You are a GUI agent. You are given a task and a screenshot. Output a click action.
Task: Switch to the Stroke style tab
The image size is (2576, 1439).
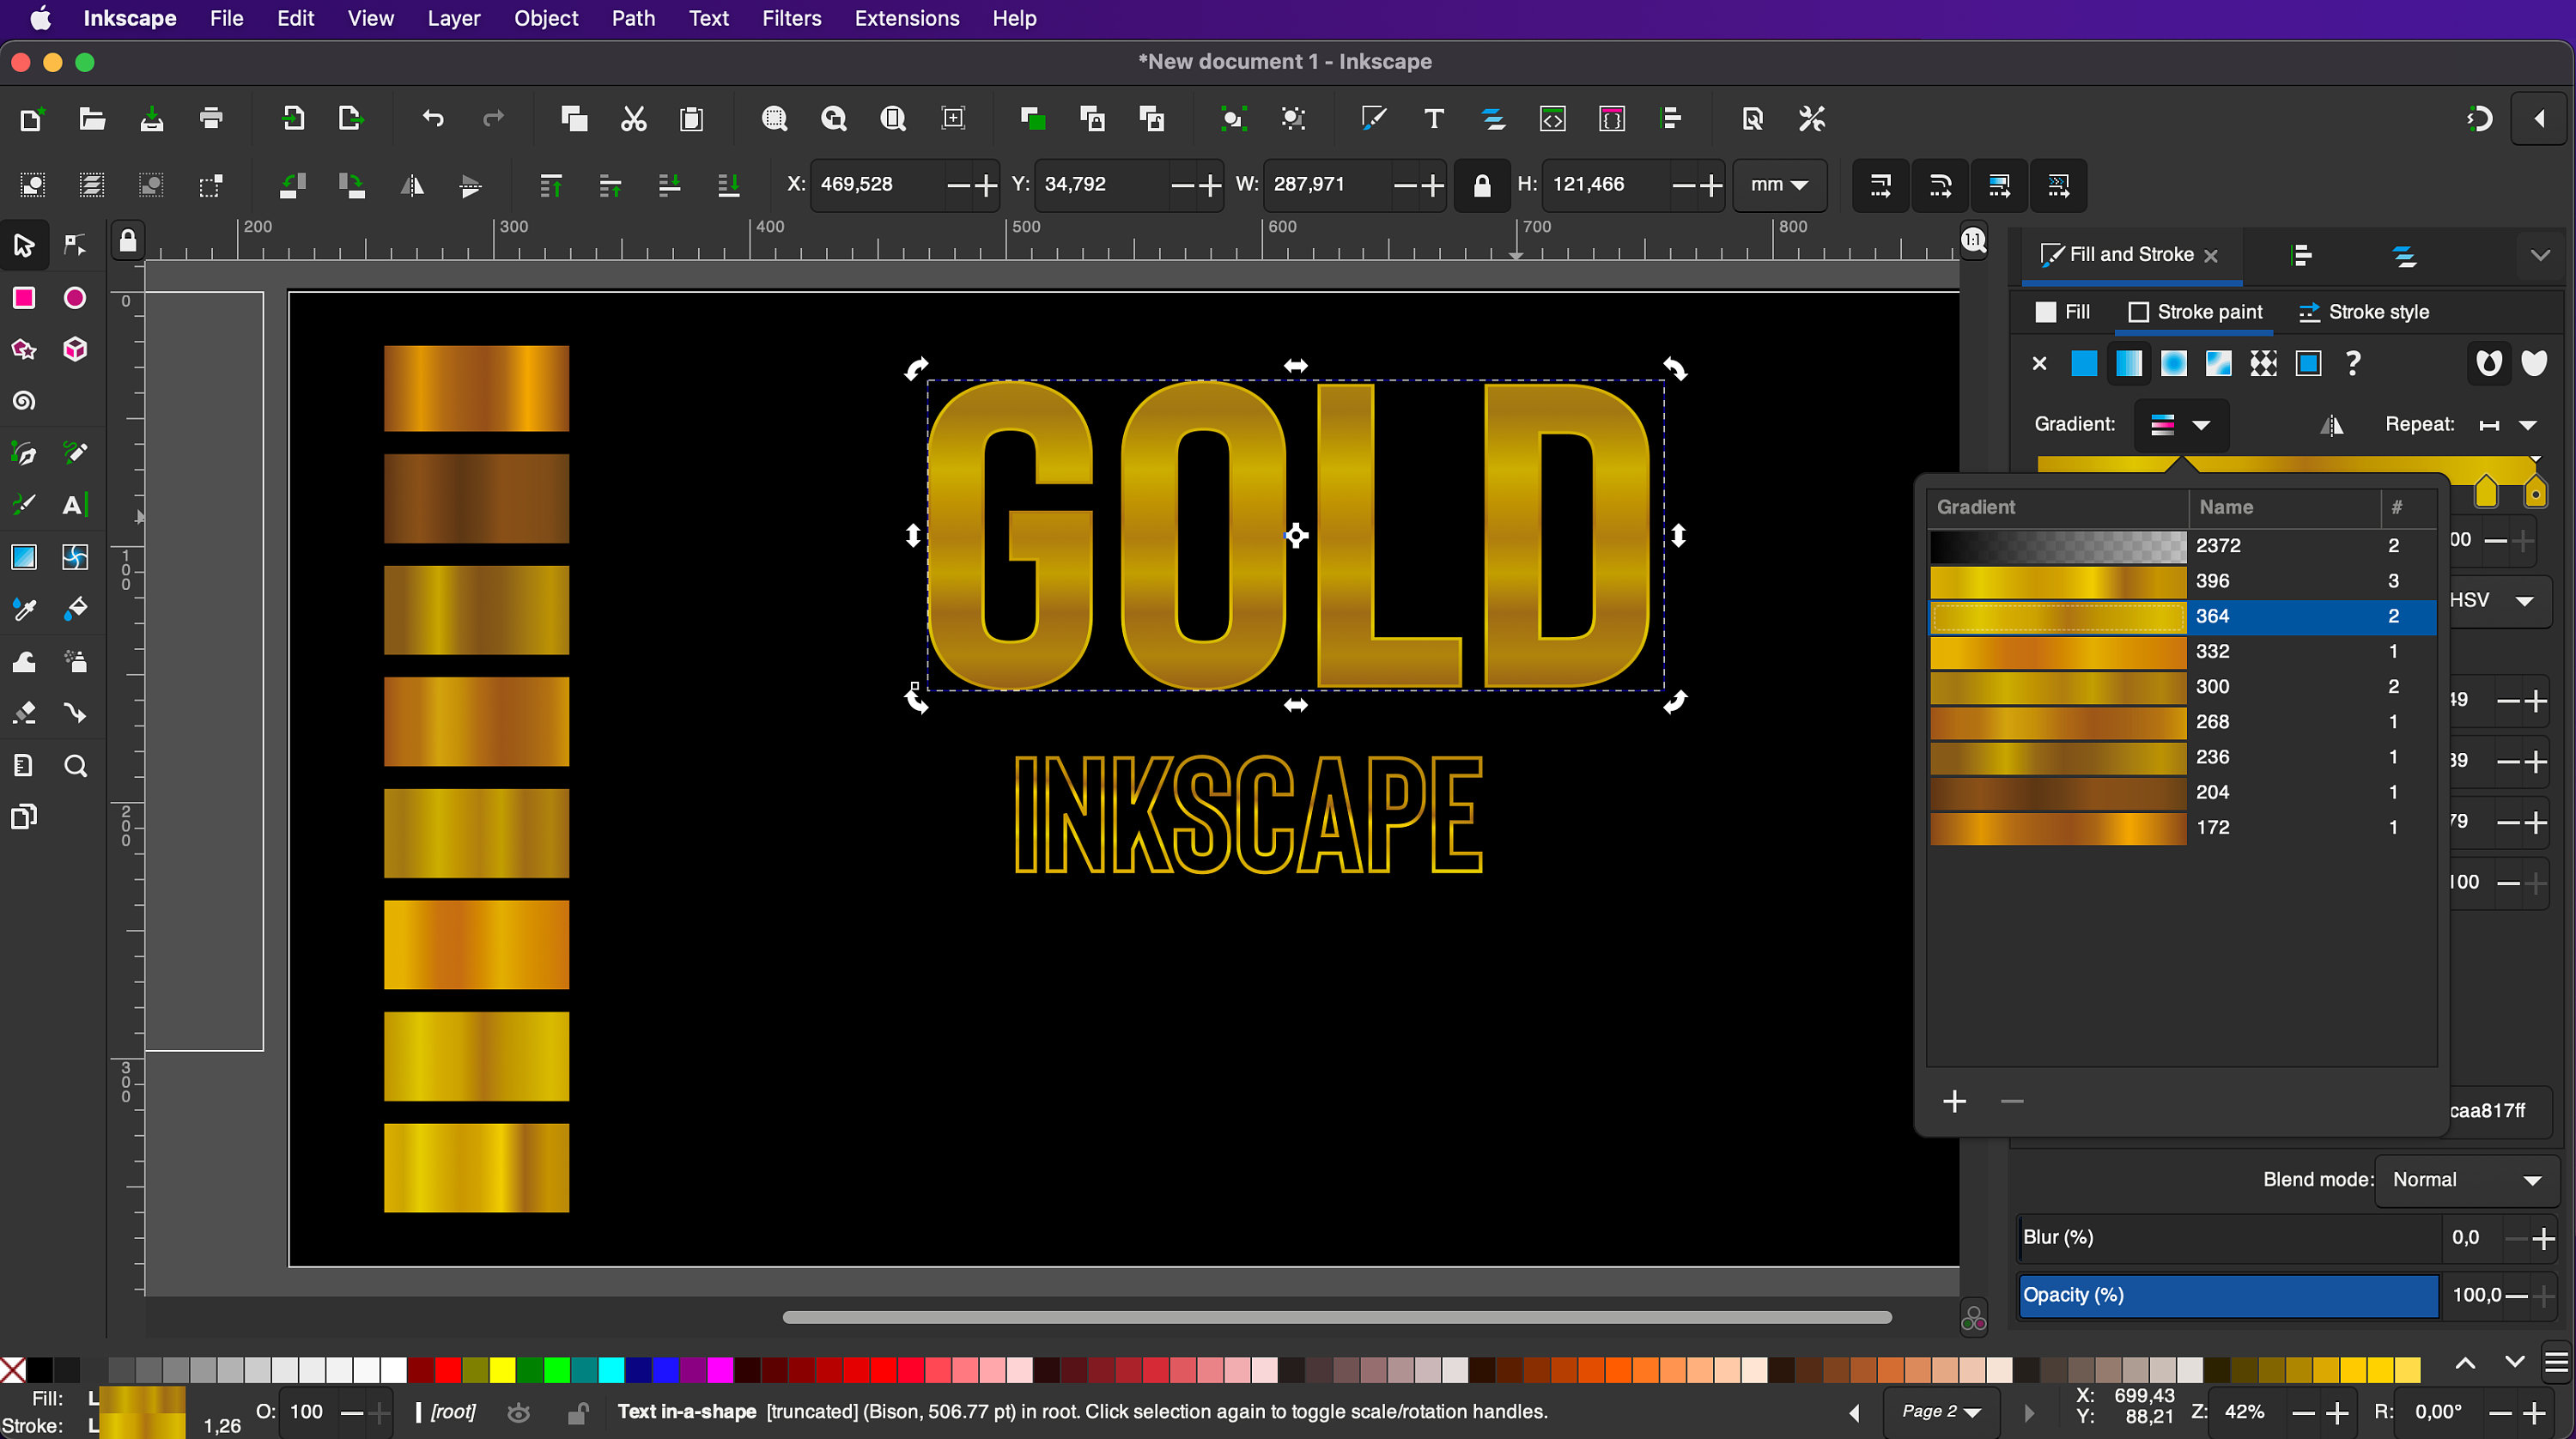[x=2377, y=312]
